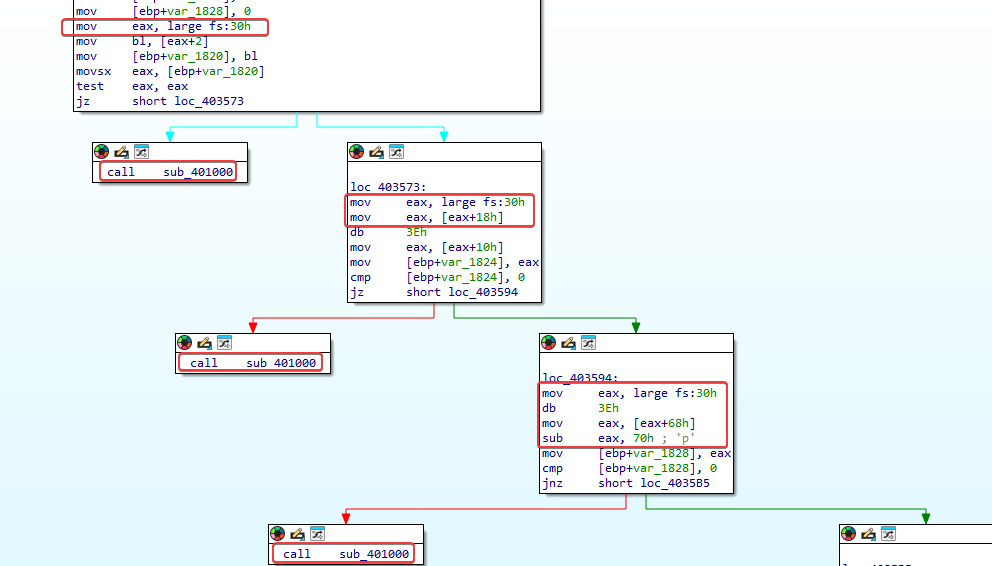Click group icon on call node under loc_403573
This screenshot has height=566, width=992.
pyautogui.click(x=224, y=343)
